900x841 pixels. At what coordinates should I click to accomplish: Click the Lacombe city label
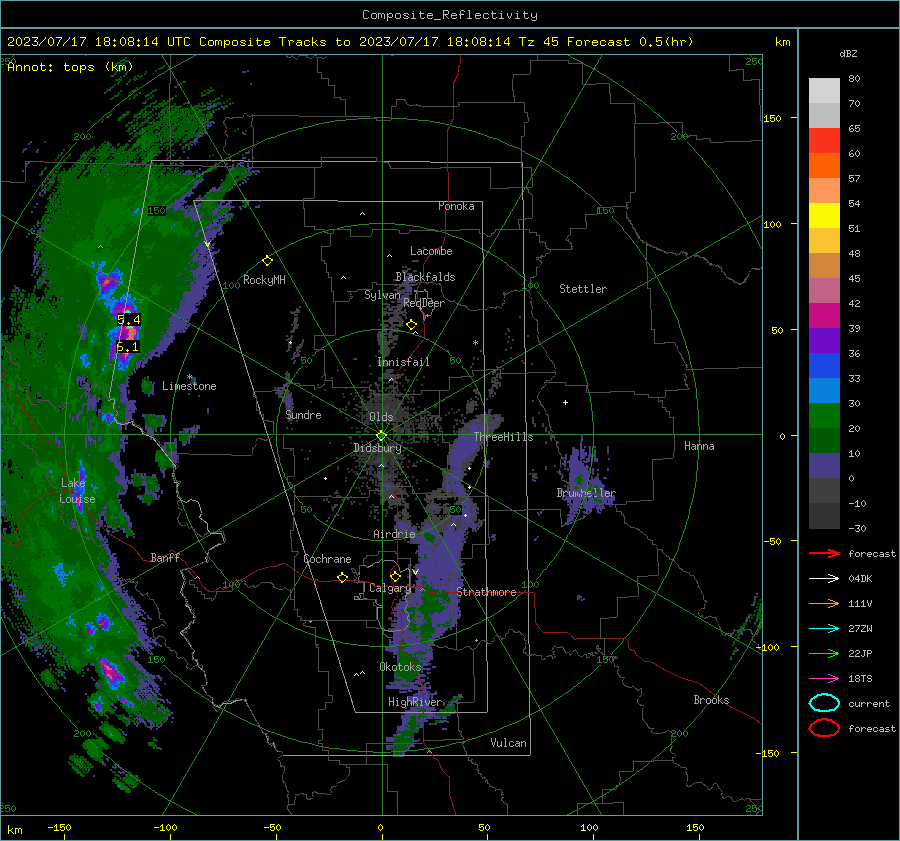click(431, 251)
